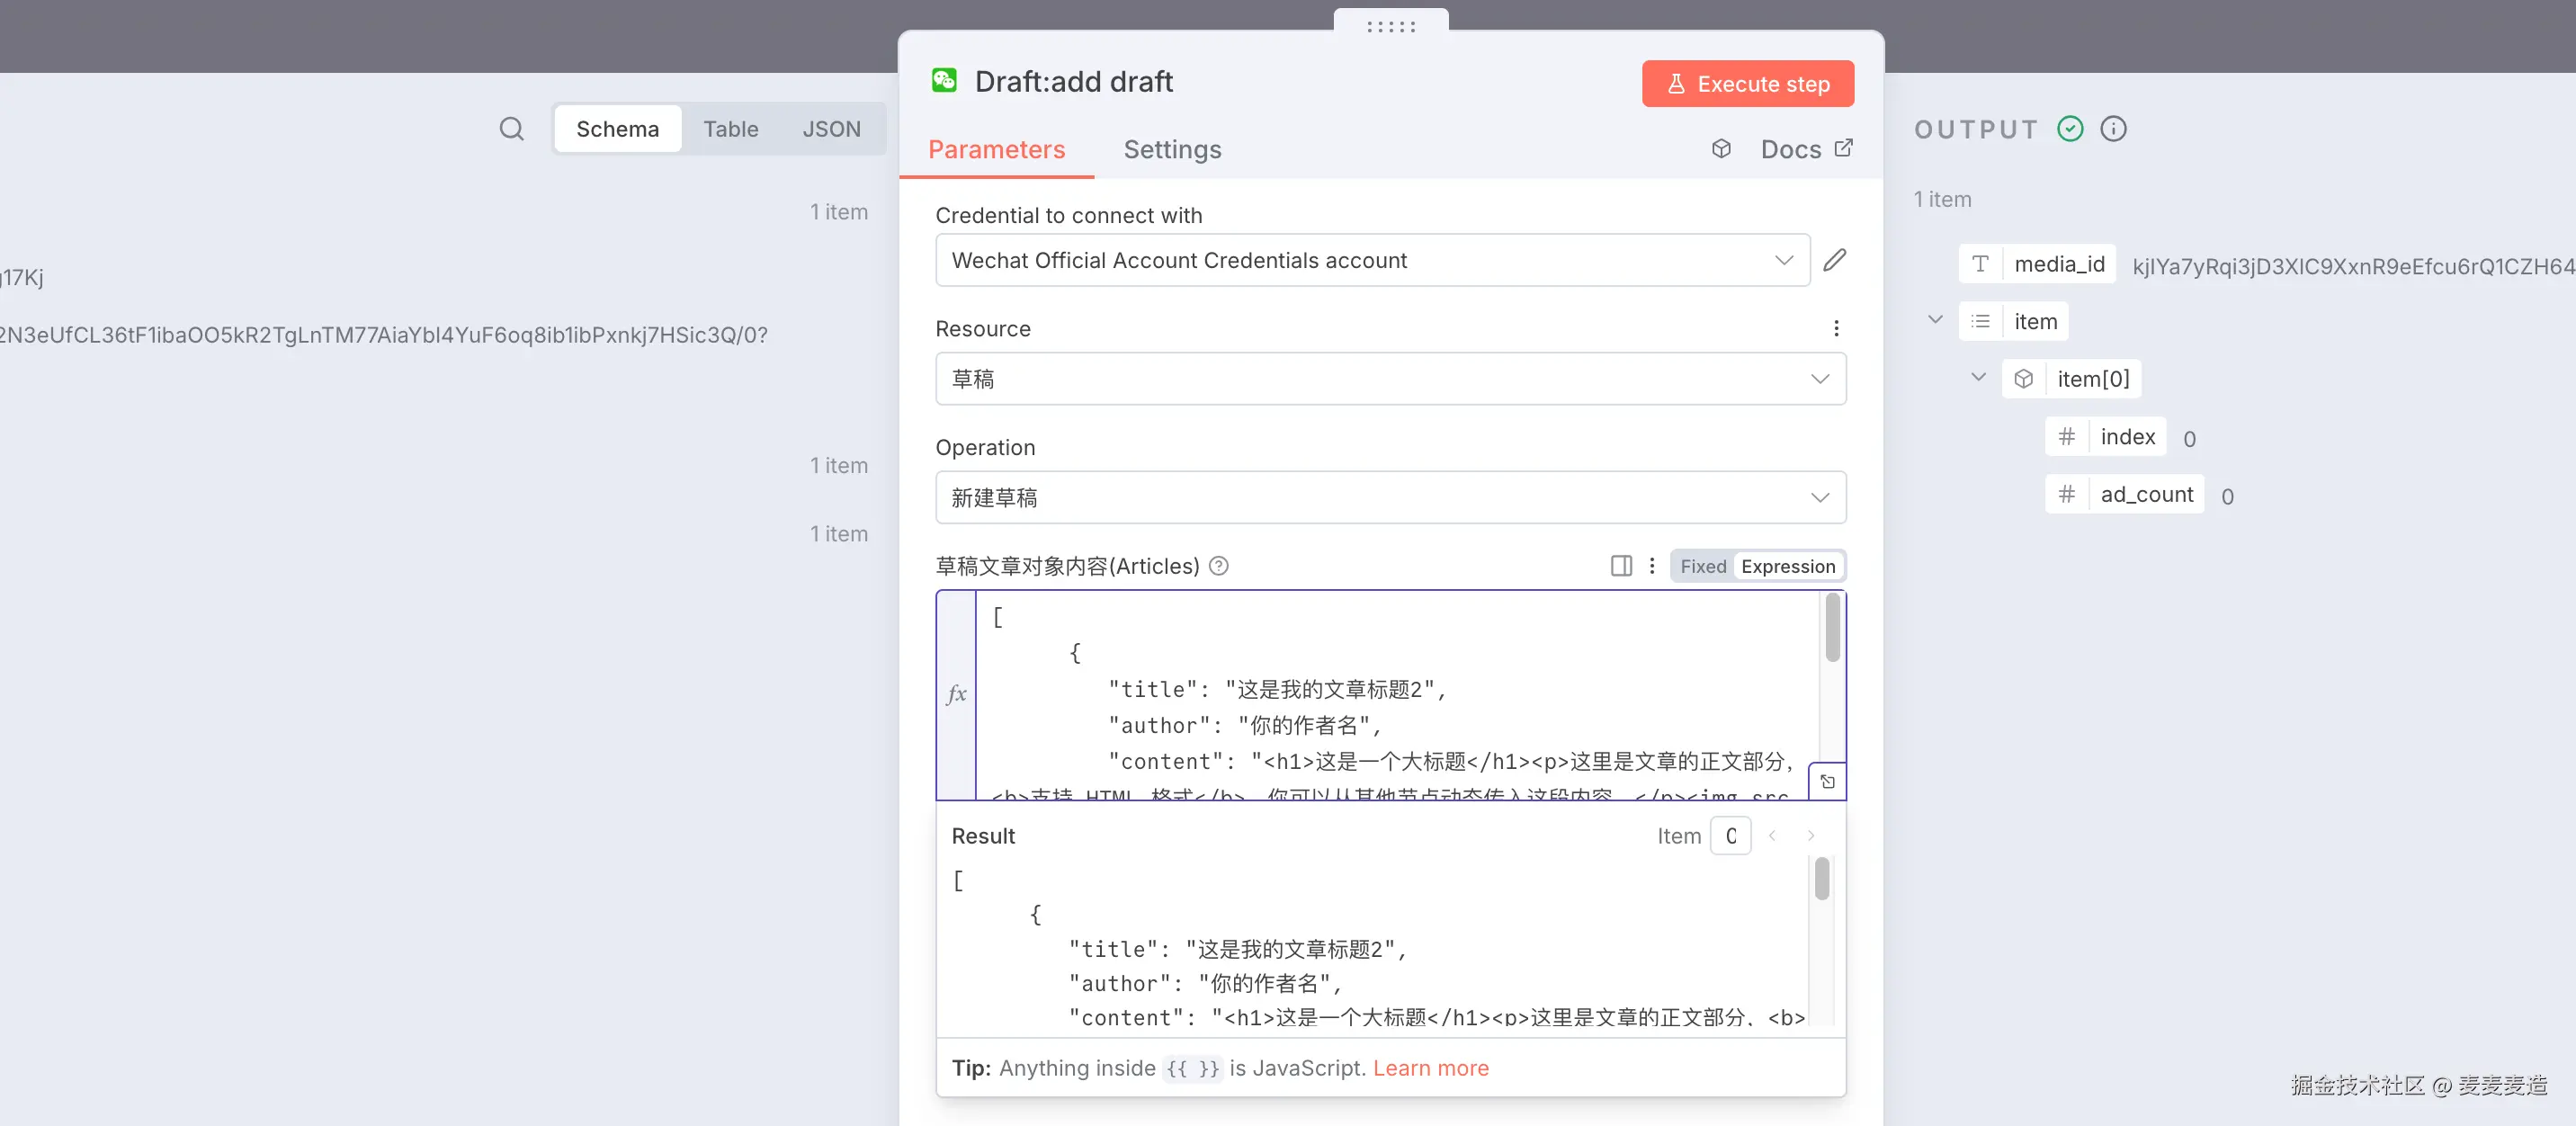Open the Credential account dropdown
This screenshot has height=1126, width=2576.
1372,260
